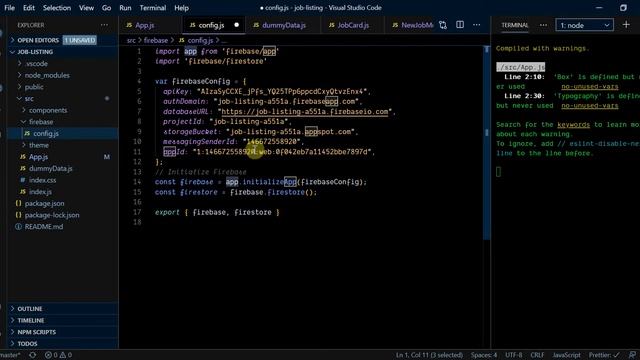
Task: Open the Run menu
Action: (125, 8)
